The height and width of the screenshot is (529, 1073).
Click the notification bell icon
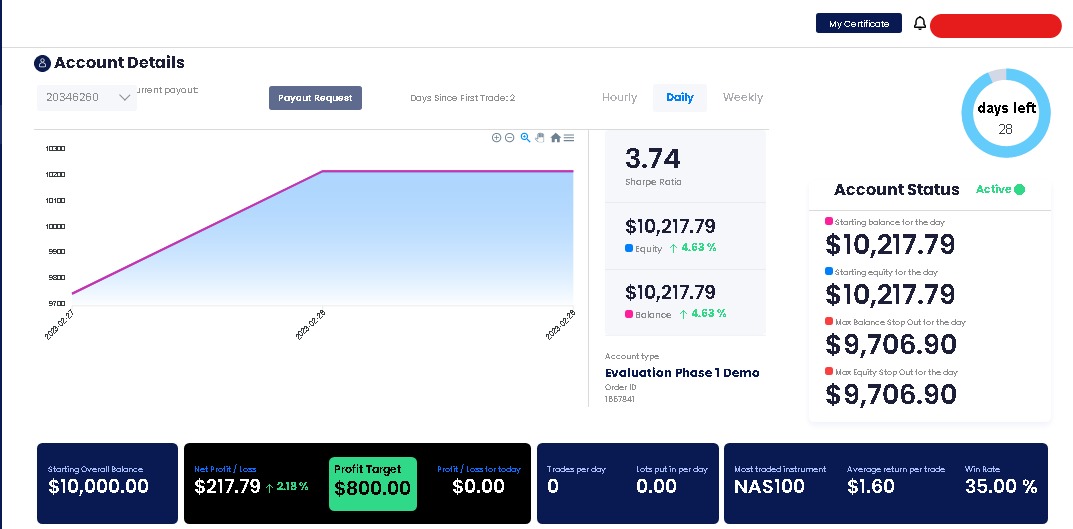tap(920, 23)
